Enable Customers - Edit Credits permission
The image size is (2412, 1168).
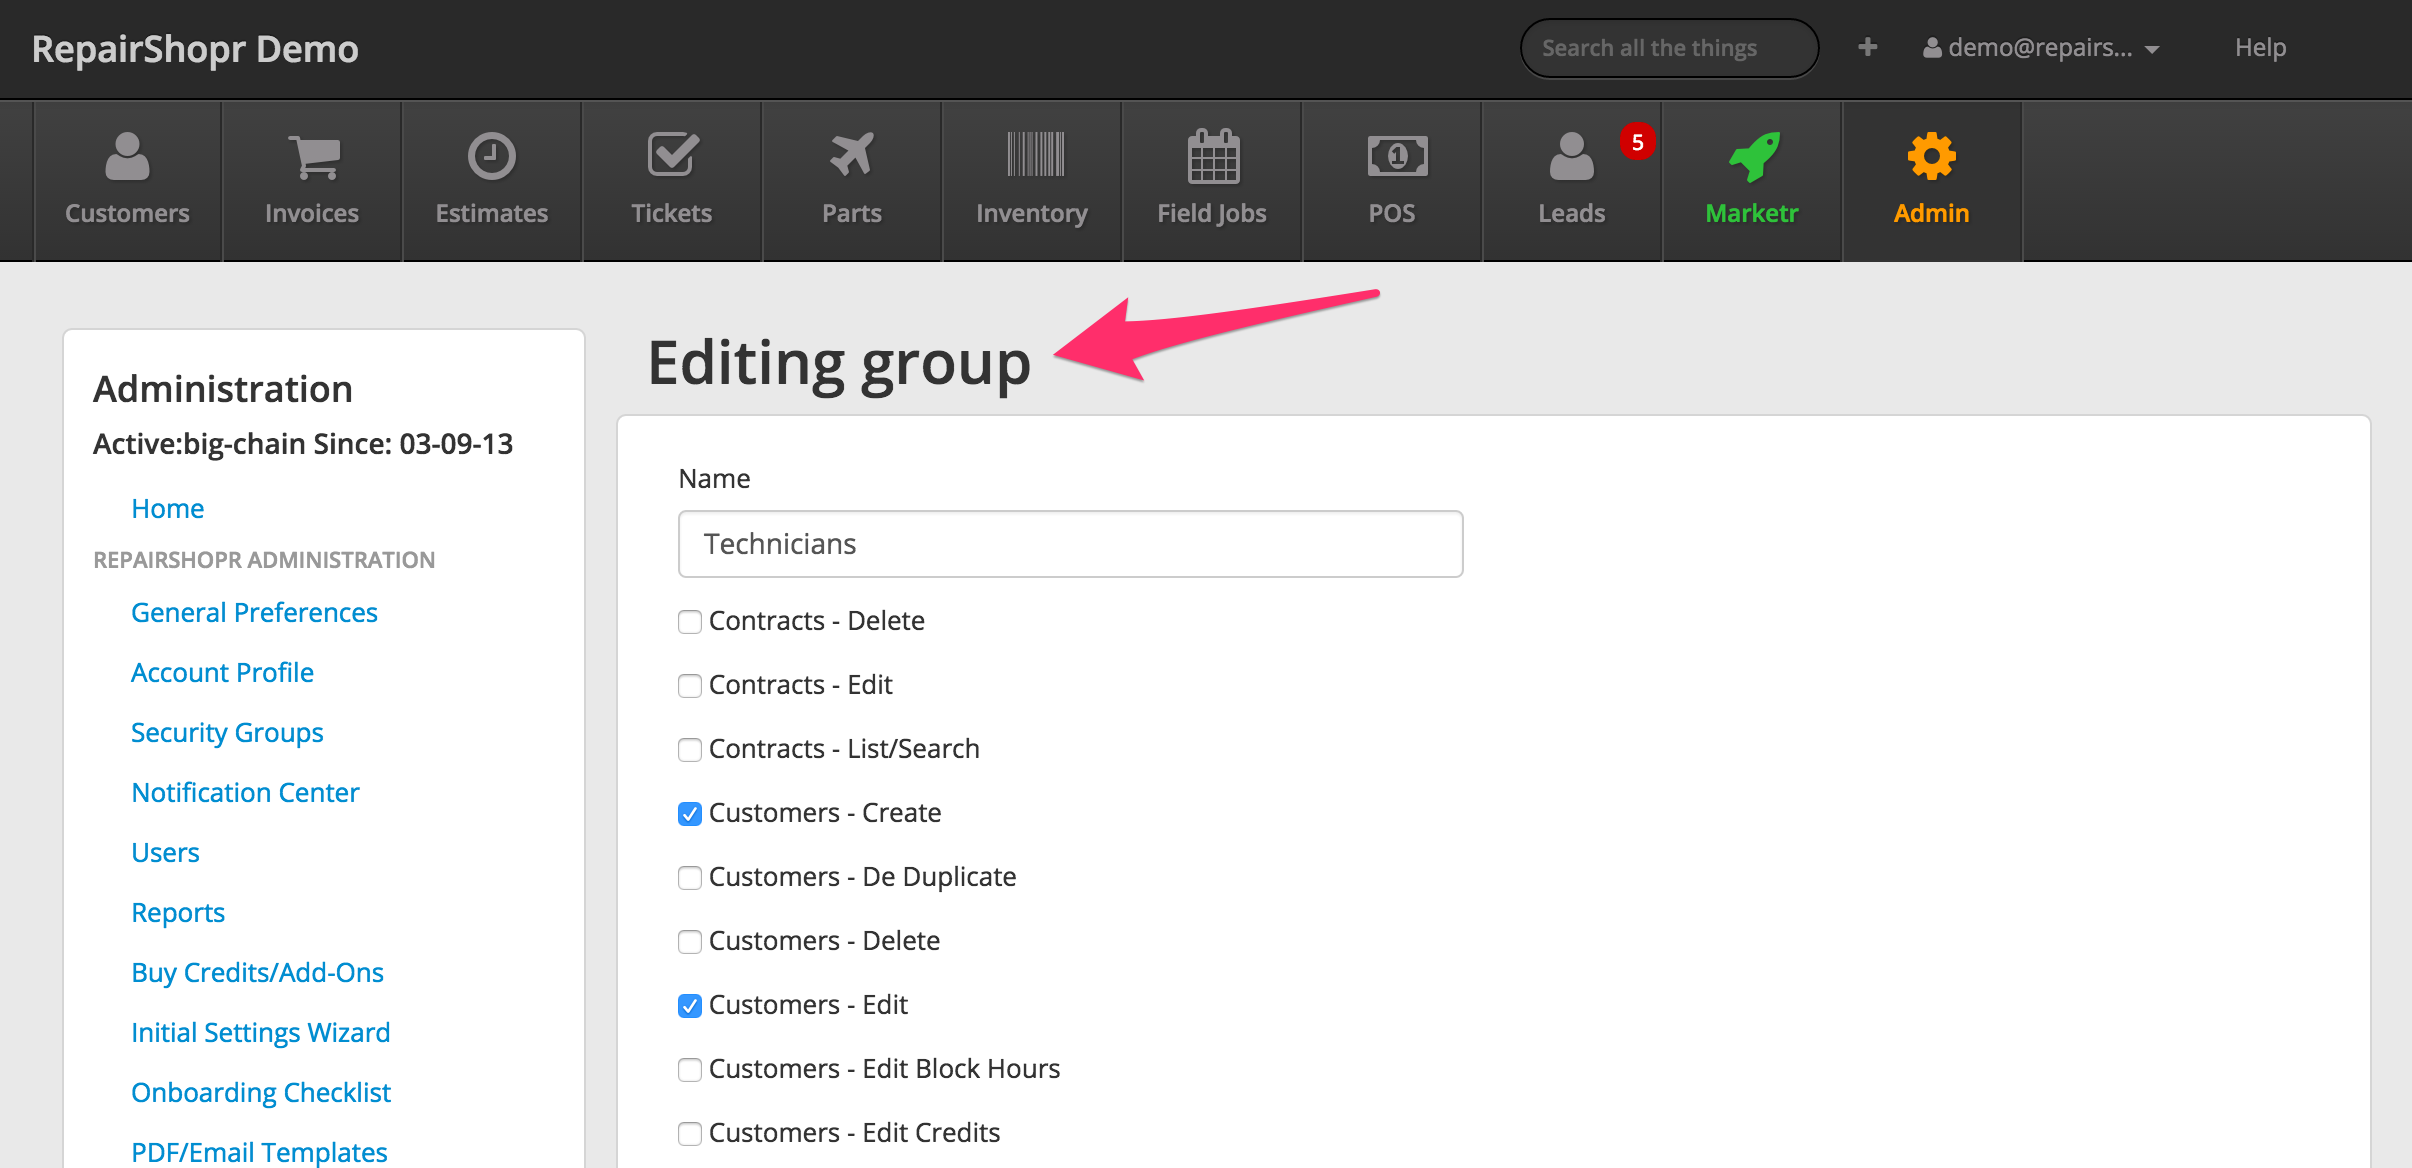coord(690,1134)
